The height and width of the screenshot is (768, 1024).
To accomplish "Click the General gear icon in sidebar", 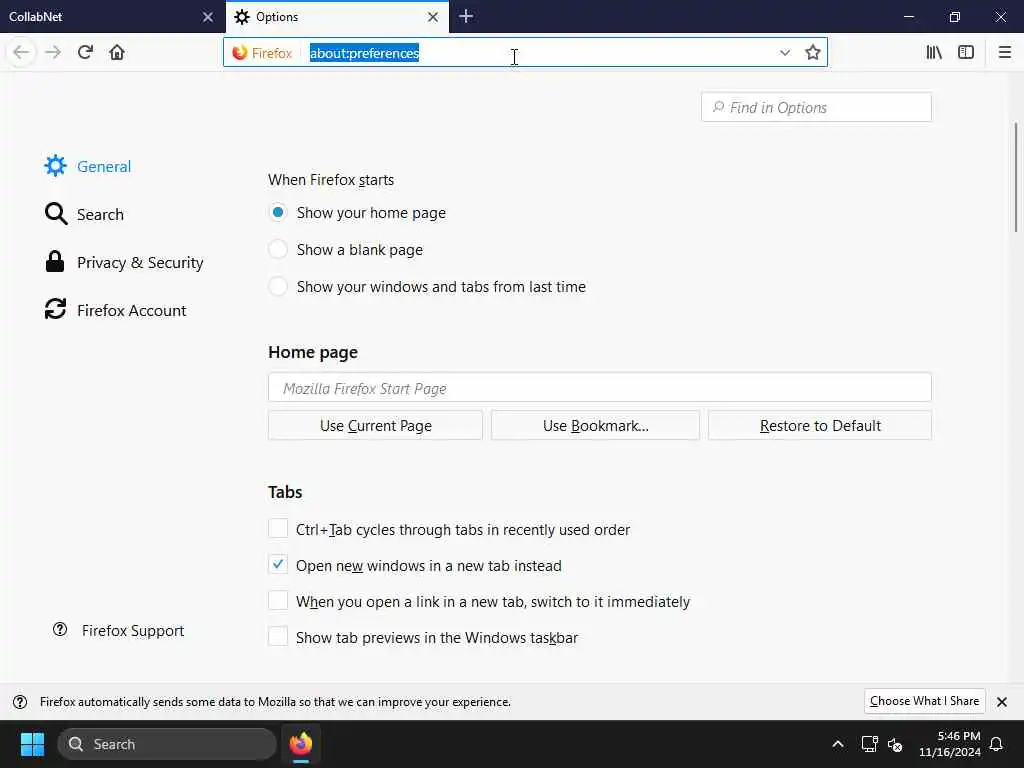I will 56,166.
